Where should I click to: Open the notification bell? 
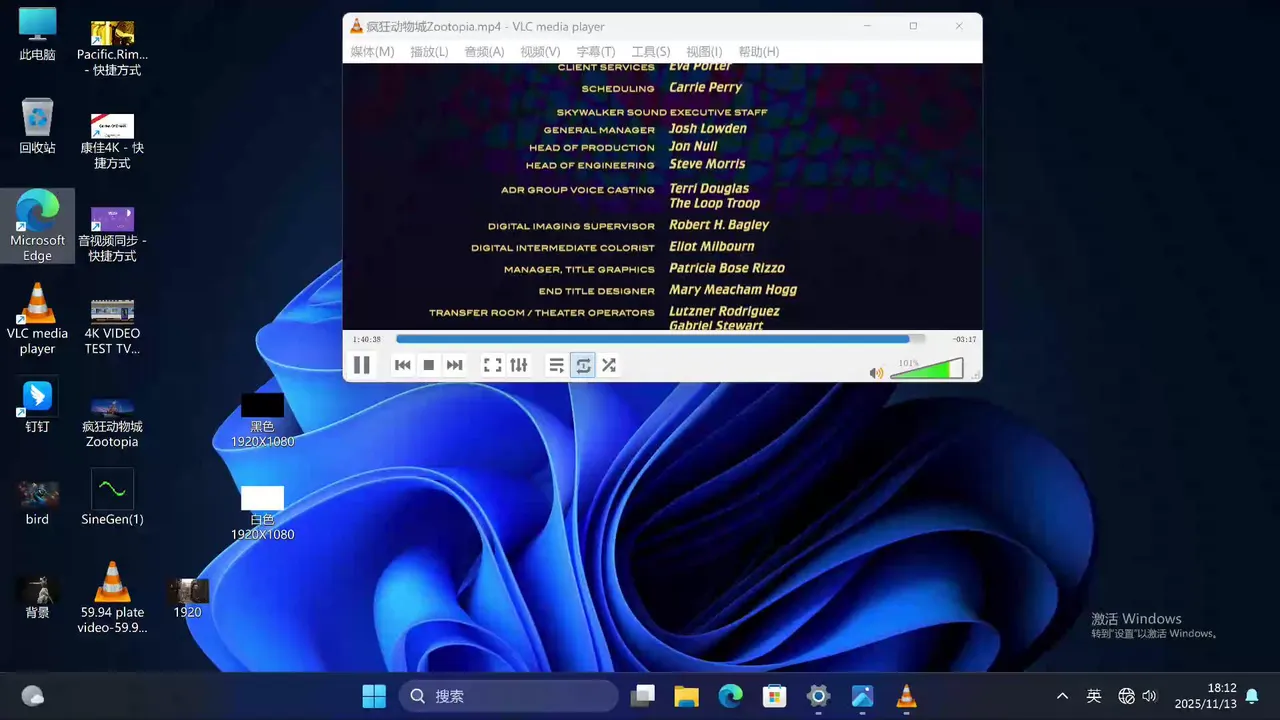pyautogui.click(x=1251, y=696)
